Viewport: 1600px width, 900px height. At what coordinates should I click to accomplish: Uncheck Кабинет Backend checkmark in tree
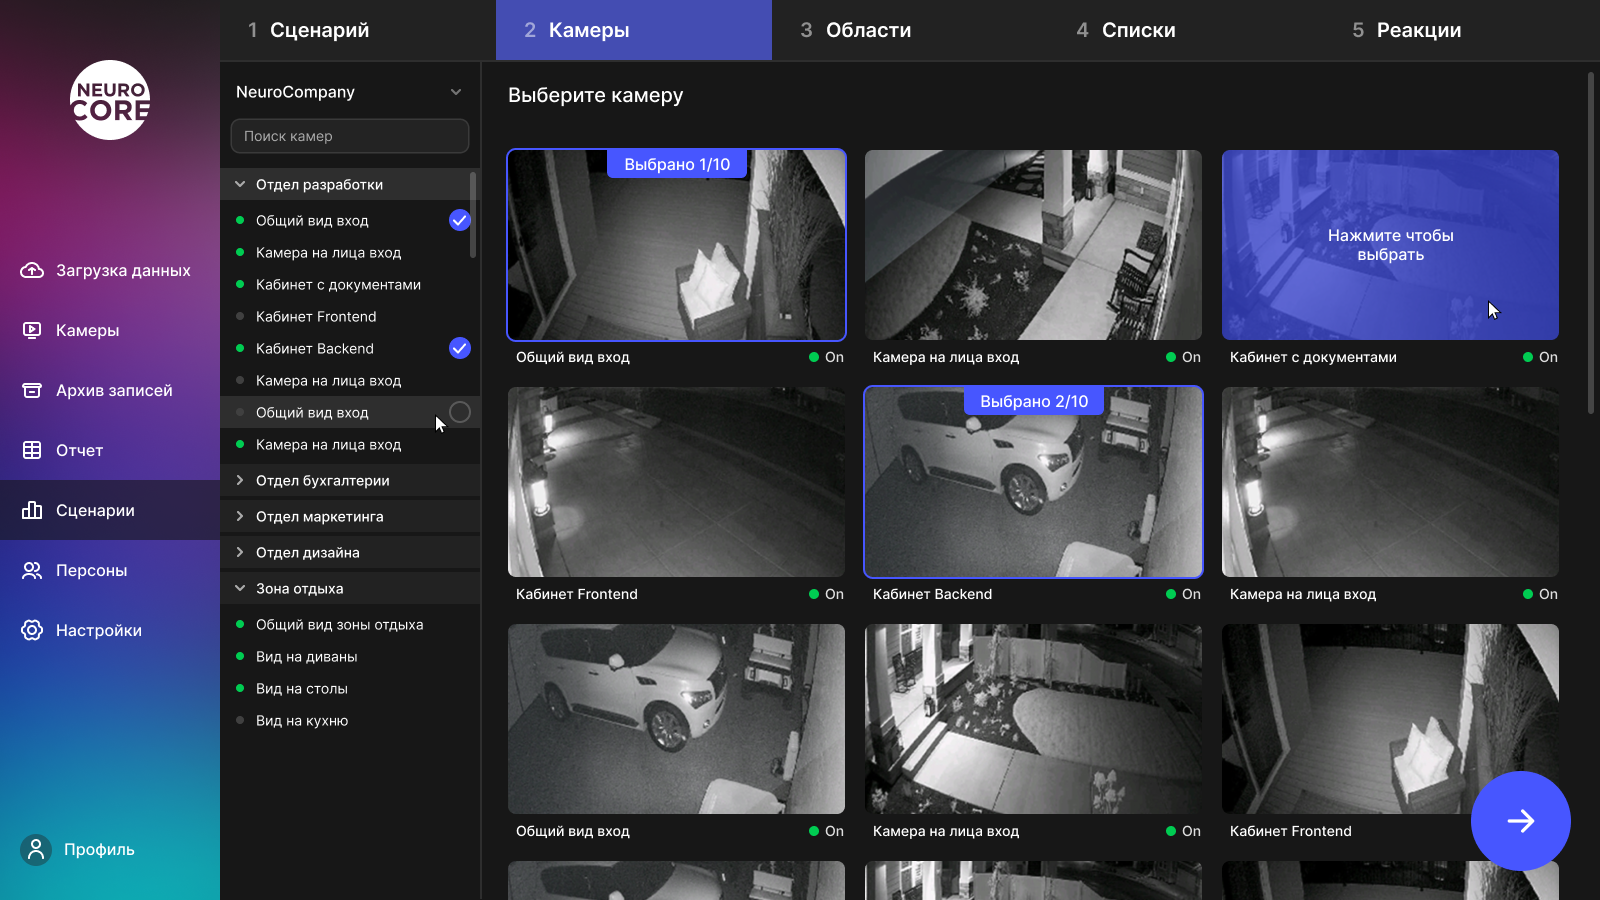point(460,348)
